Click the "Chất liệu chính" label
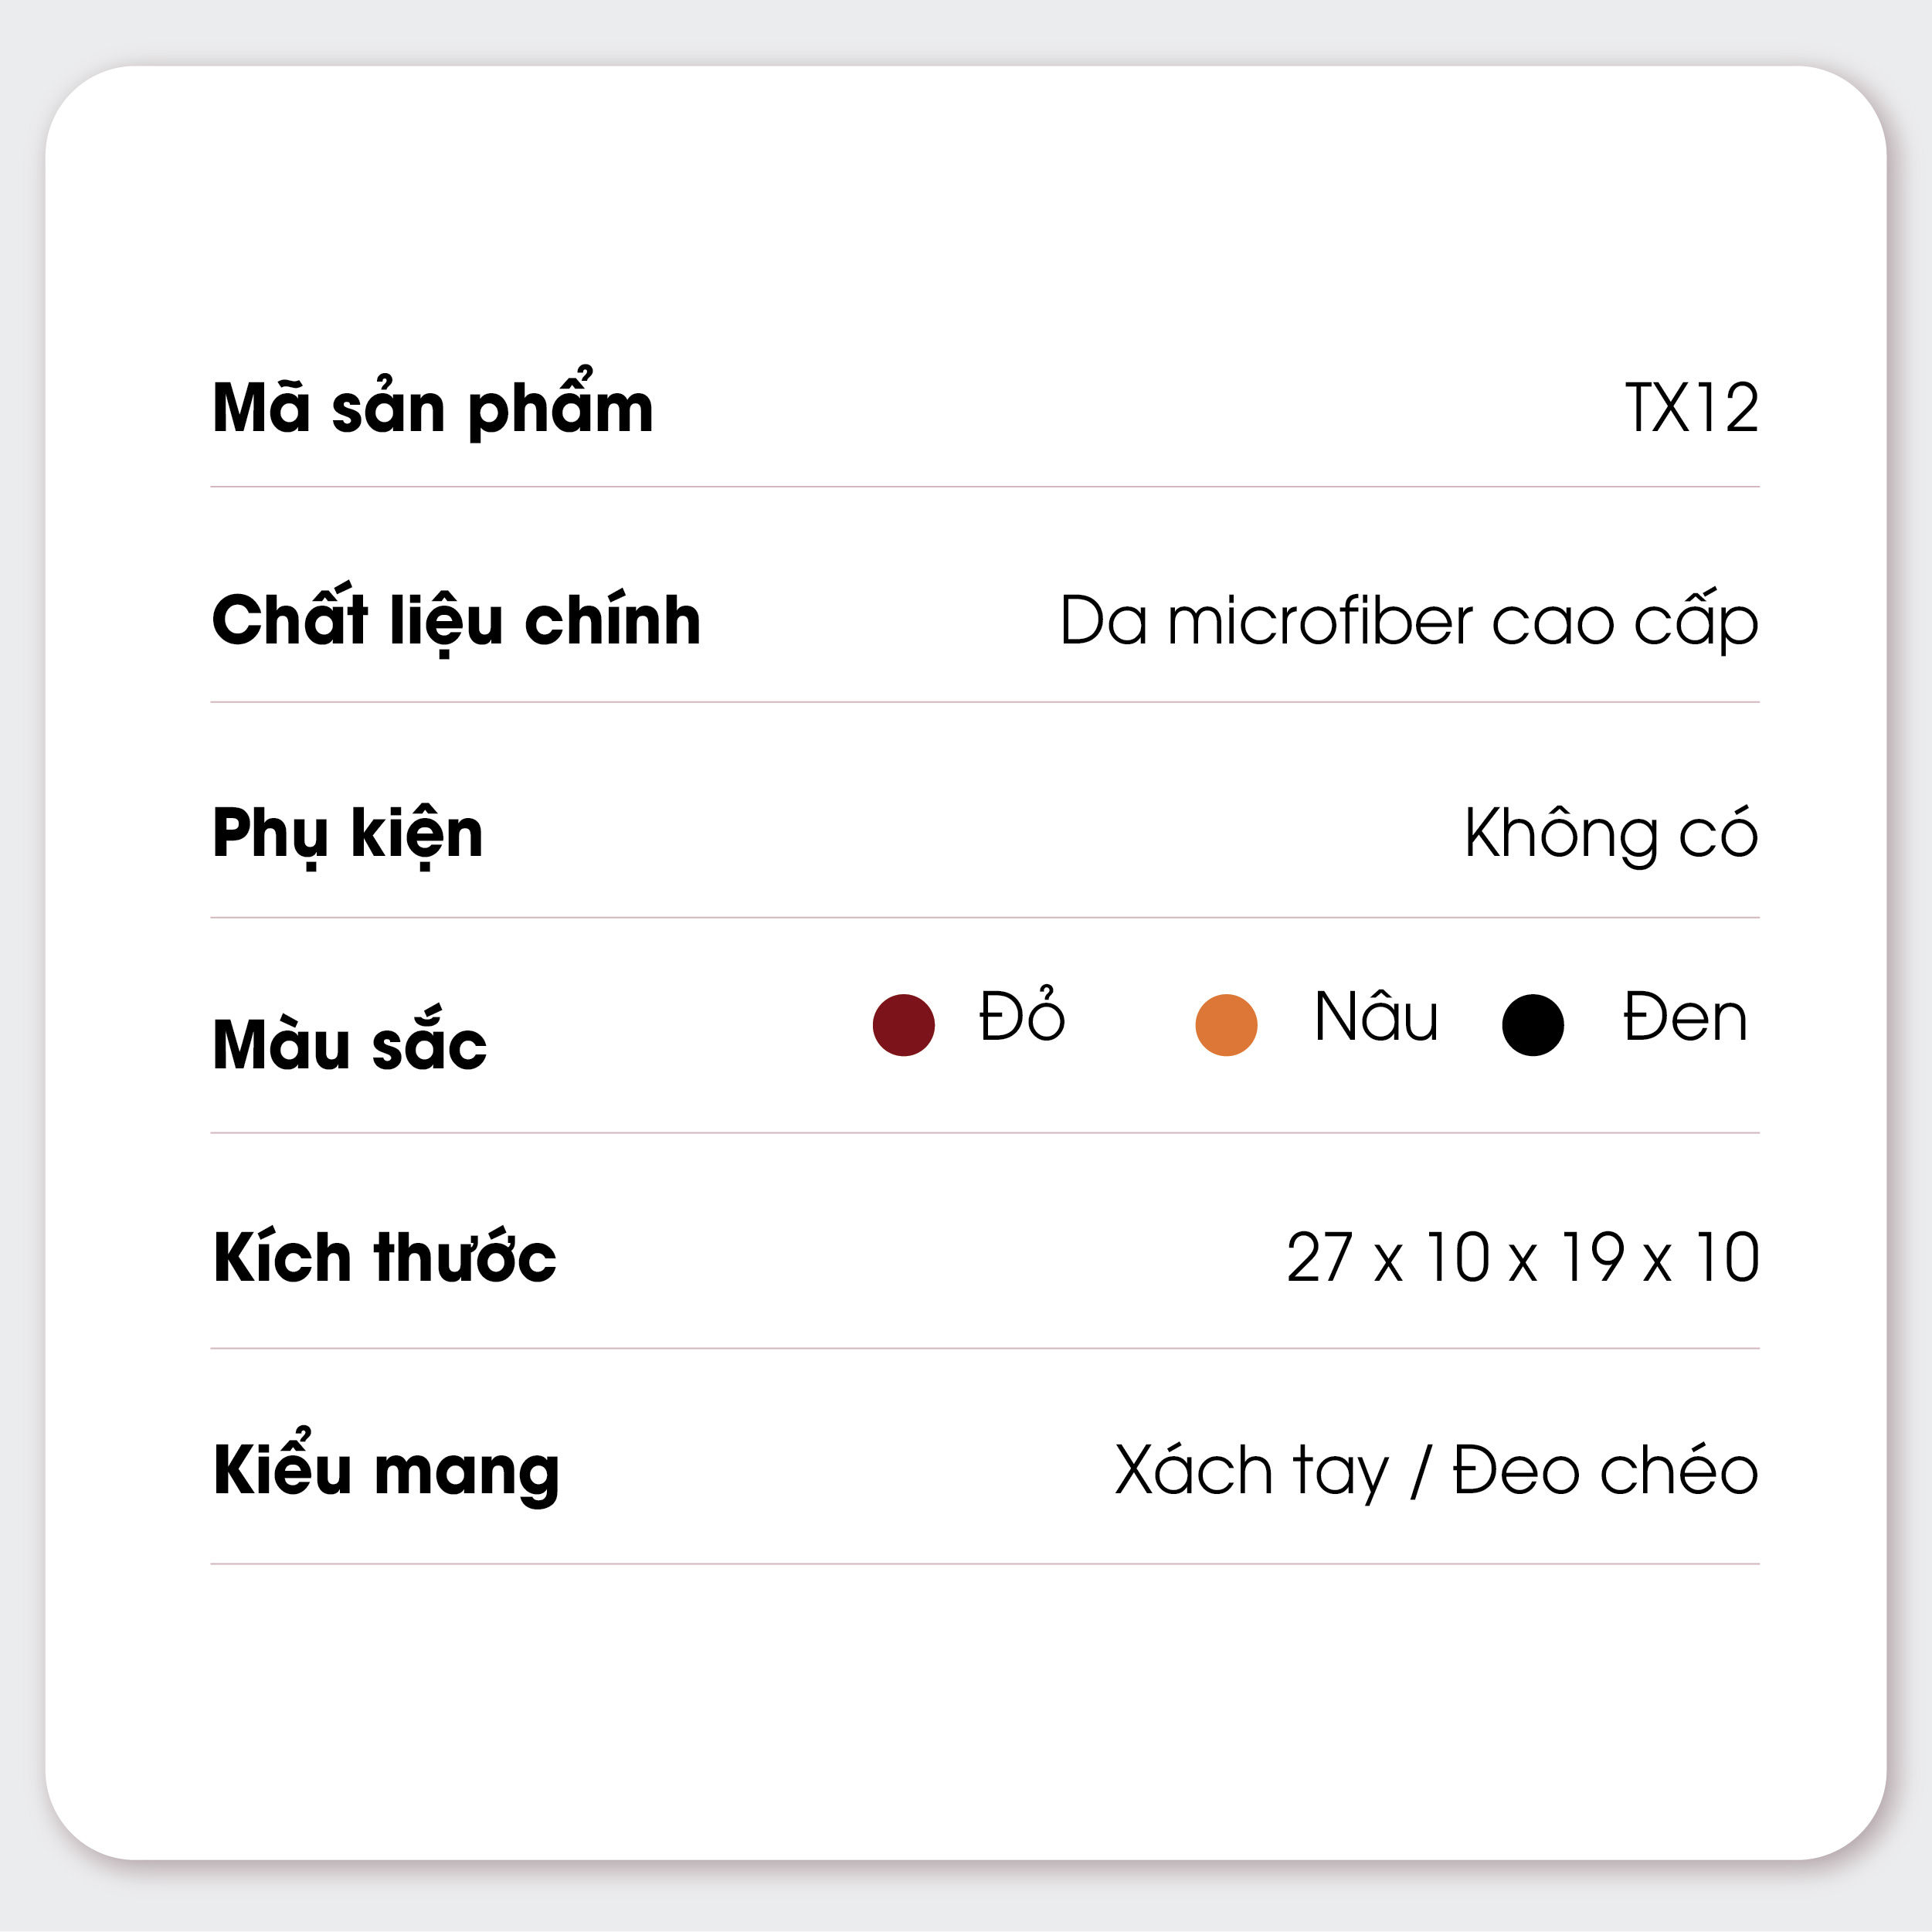The image size is (1932, 1932). (x=456, y=621)
